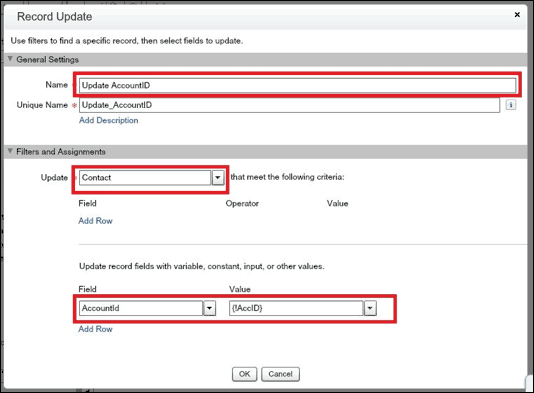
Task: Click the Unique Name input field
Action: pyautogui.click(x=289, y=105)
